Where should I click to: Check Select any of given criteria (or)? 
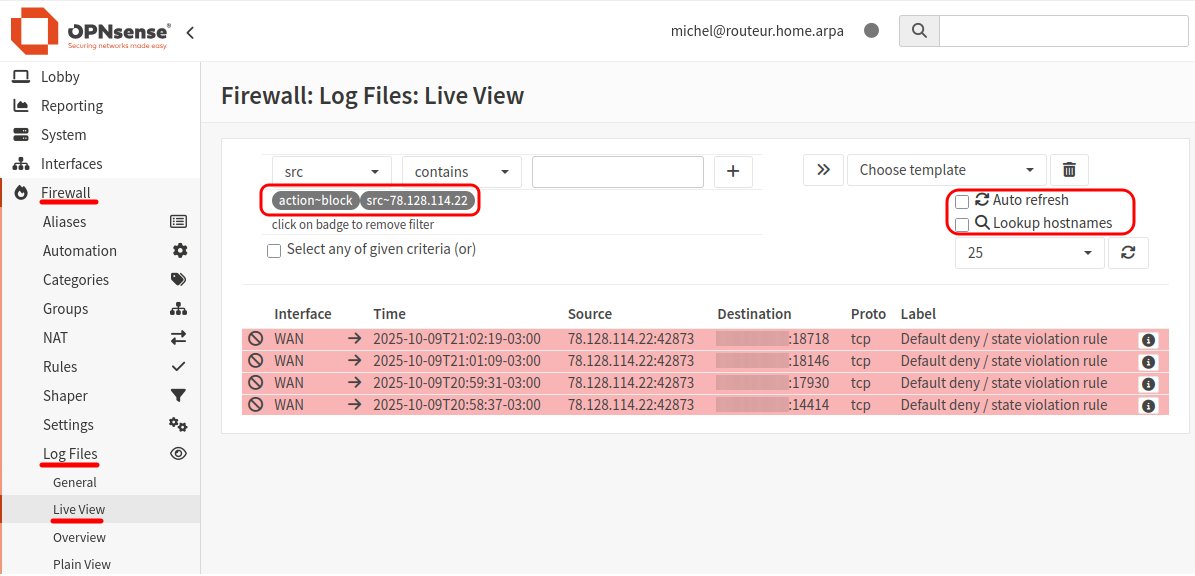point(274,250)
